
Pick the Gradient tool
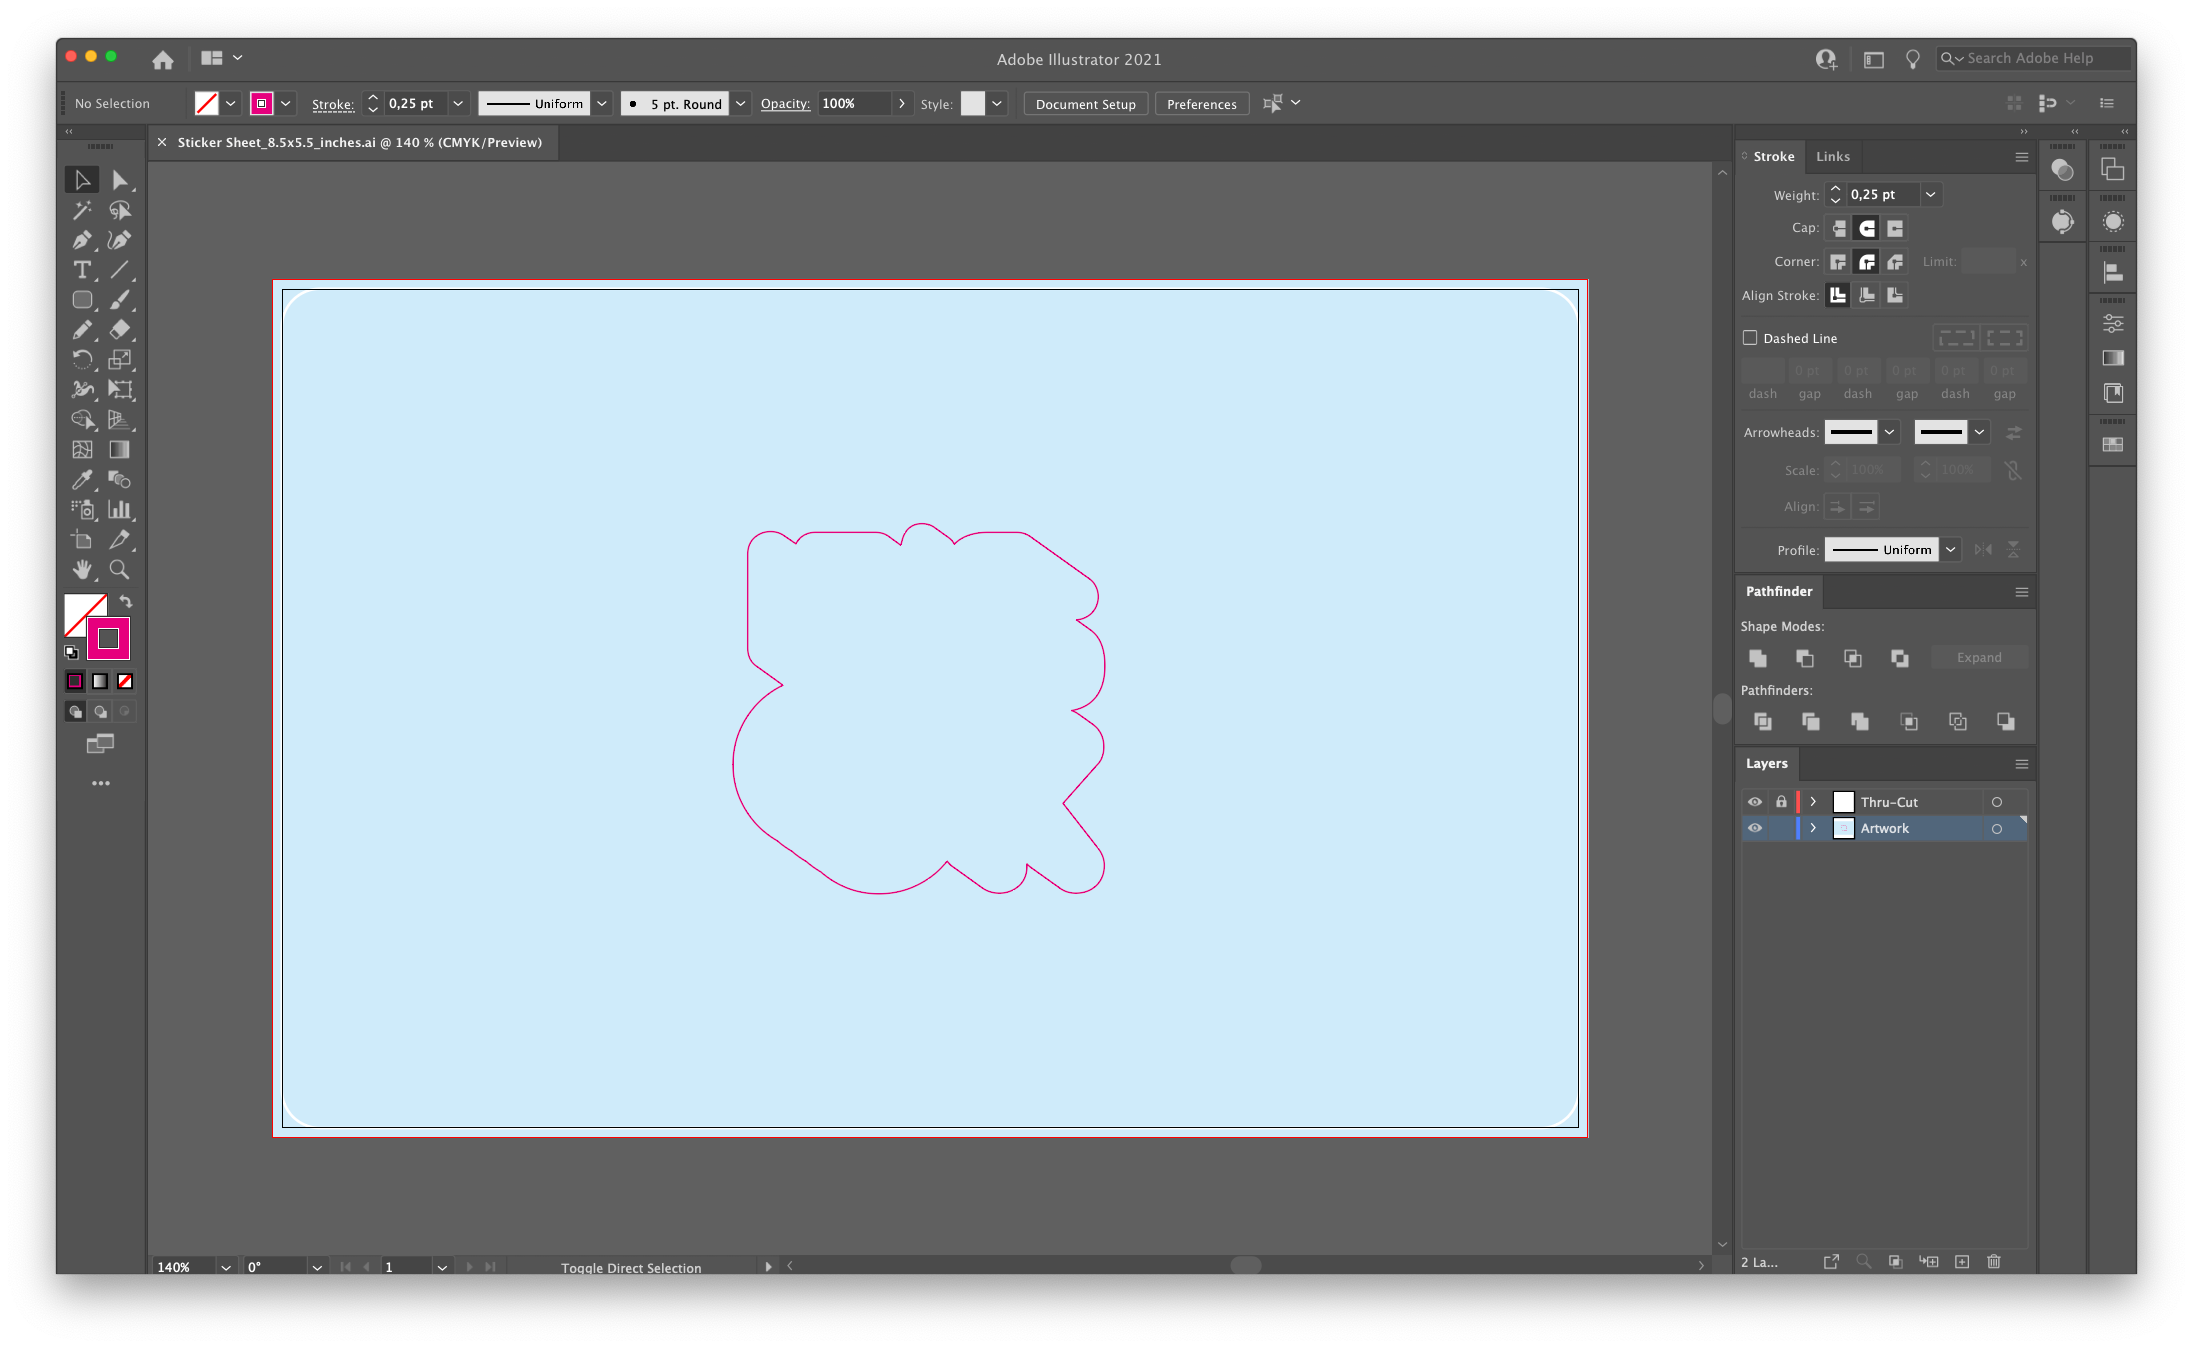click(120, 450)
